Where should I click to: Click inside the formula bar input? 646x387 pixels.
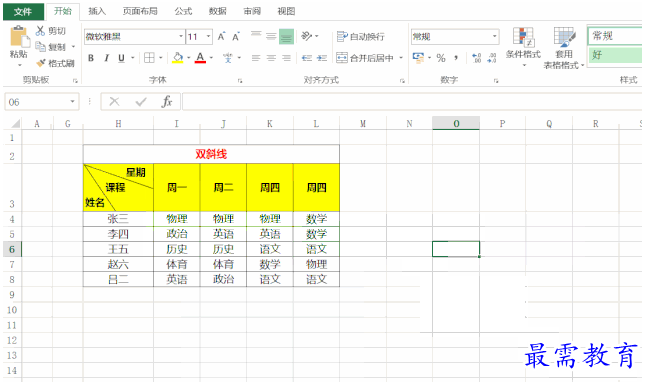pyautogui.click(x=412, y=101)
